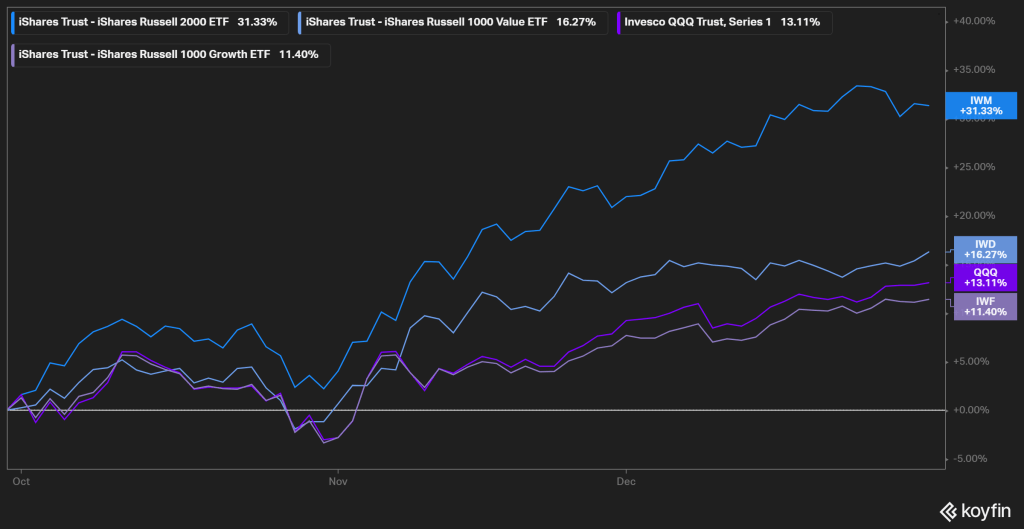Viewport: 1024px width, 529px height.
Task: Click the purple color bar beside Invesco QQQ Trust
Action: click(618, 21)
